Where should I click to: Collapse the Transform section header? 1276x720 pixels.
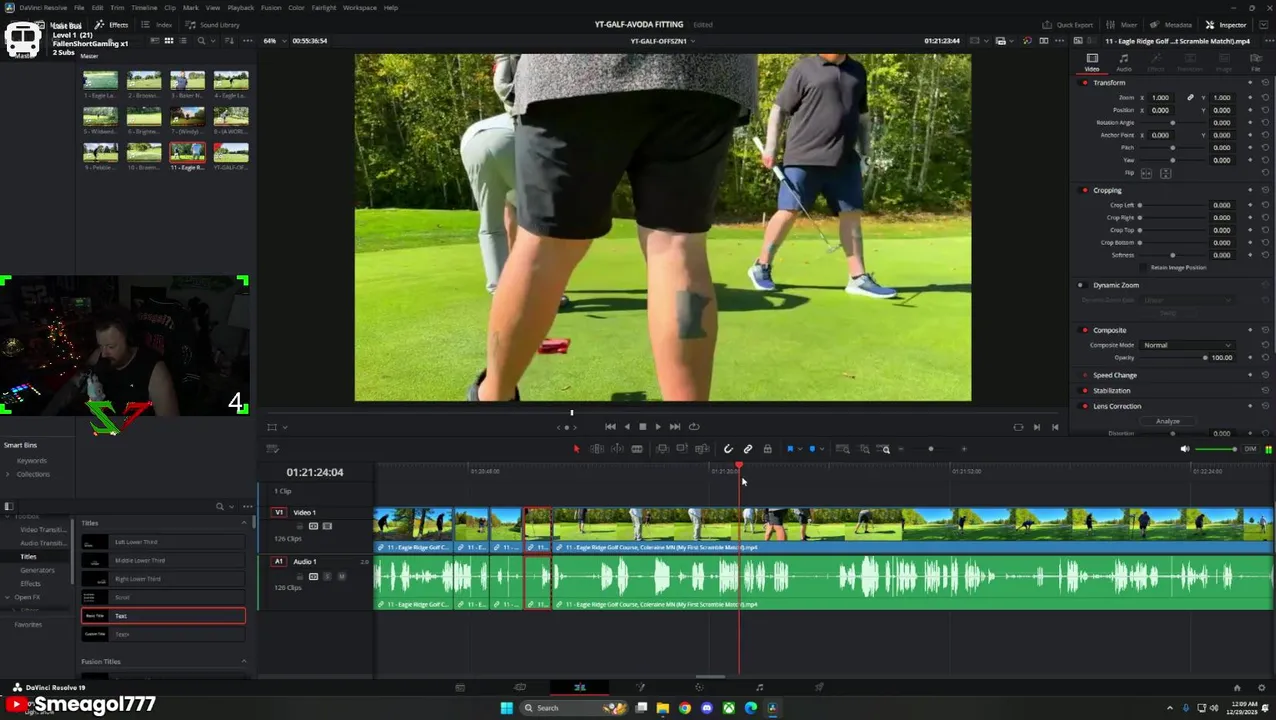(1108, 83)
